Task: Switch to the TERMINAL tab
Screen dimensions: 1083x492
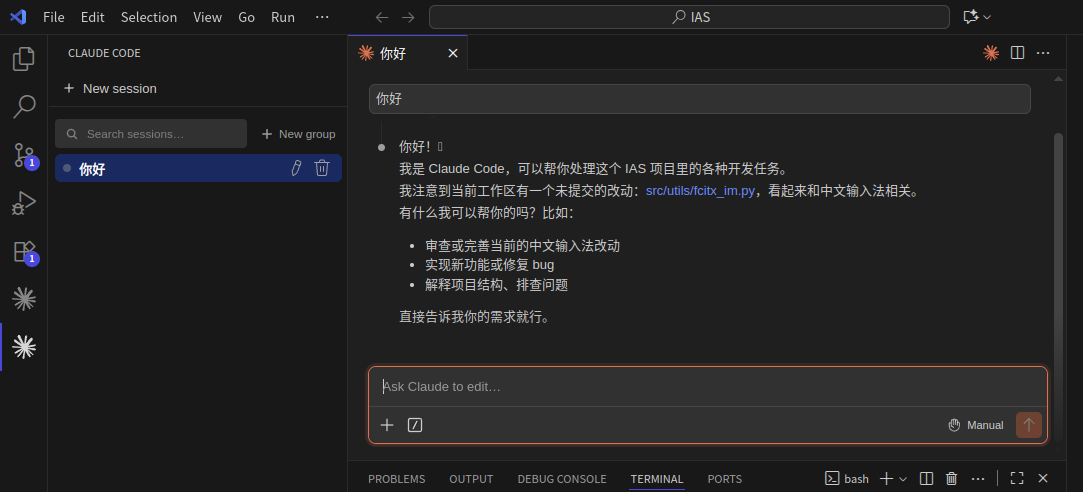Action: (x=657, y=479)
